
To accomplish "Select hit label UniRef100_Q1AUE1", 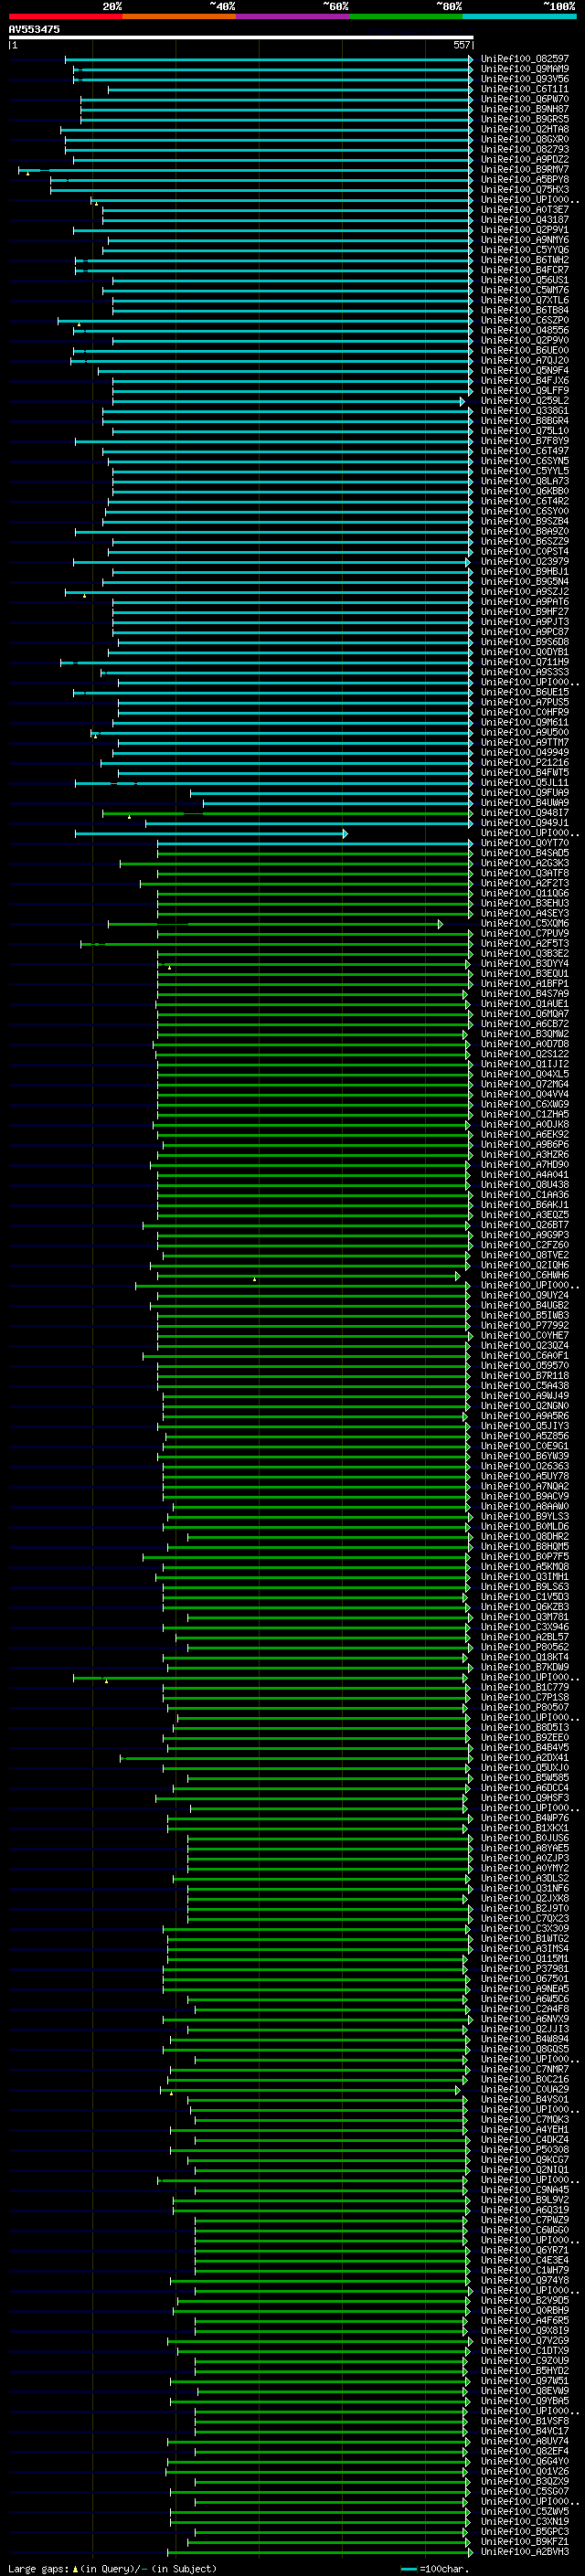I will coord(525,1004).
